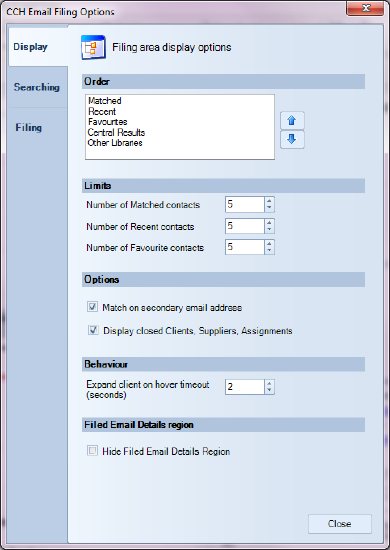Viewport: 390px width, 550px height.
Task: Click the Matched contacts number field
Action: 245,204
